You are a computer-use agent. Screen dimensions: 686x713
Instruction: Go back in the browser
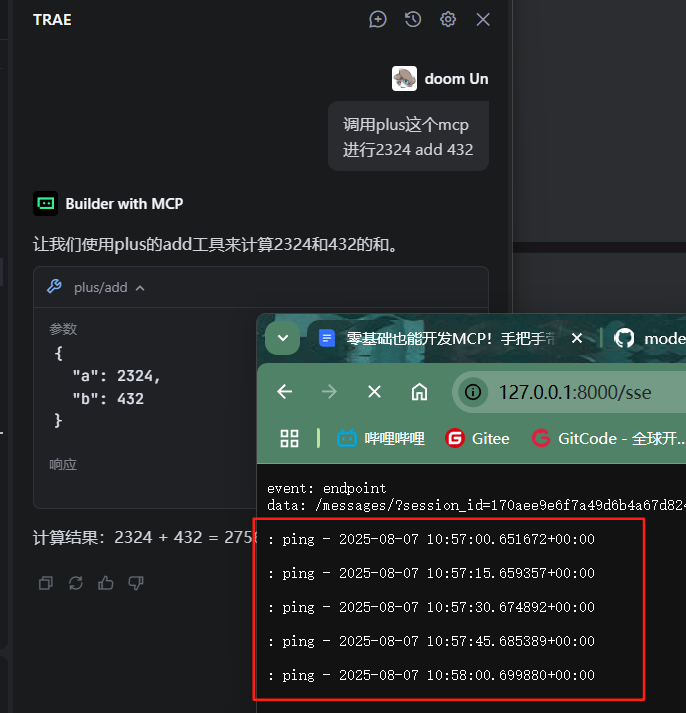click(x=285, y=392)
